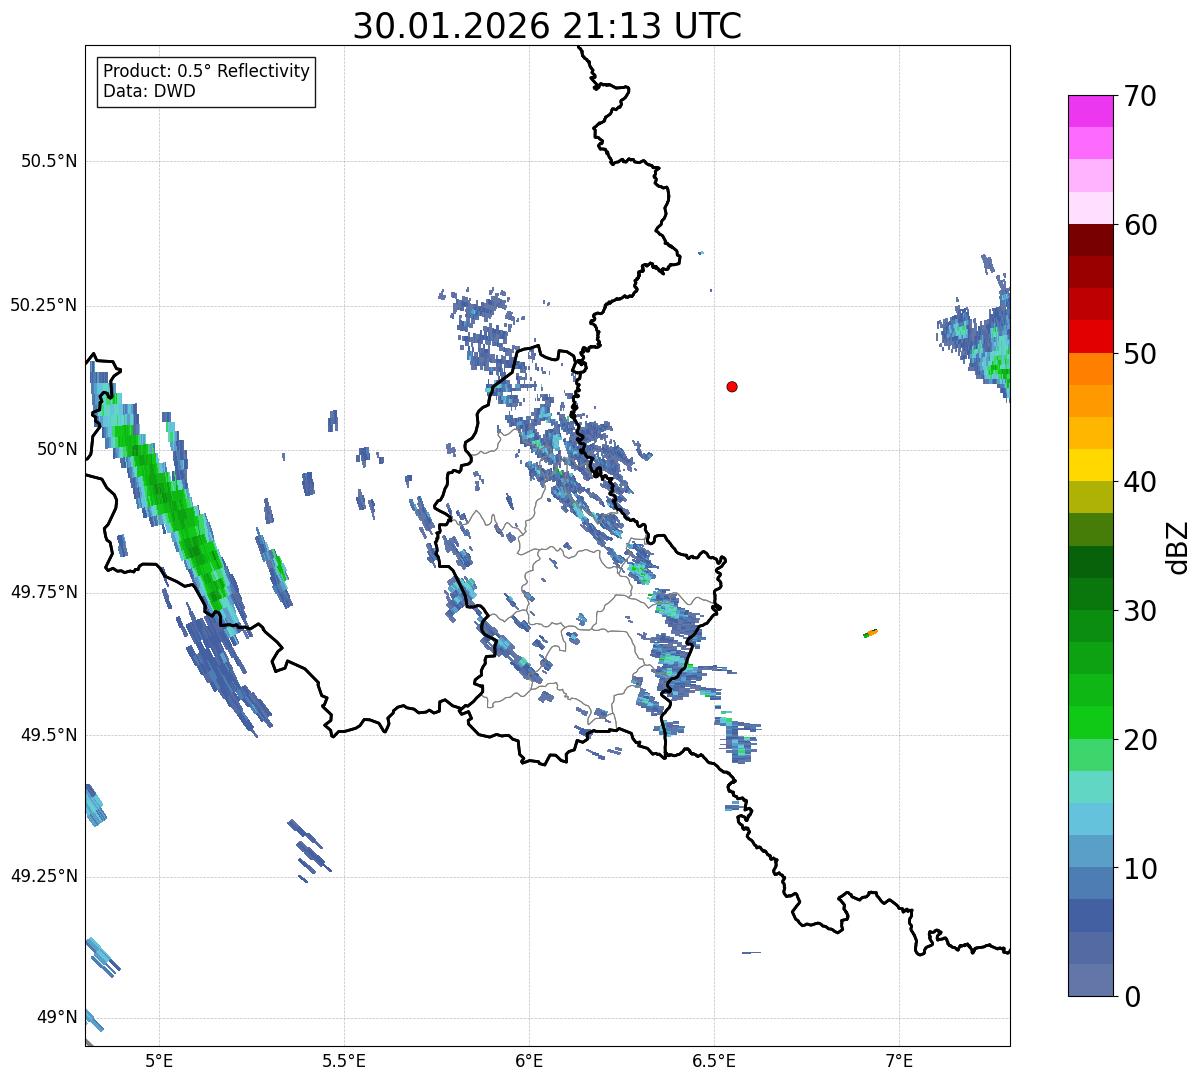The width and height of the screenshot is (1202, 1081).
Task: Click the 49.75°N latitude label
Action: (43, 592)
